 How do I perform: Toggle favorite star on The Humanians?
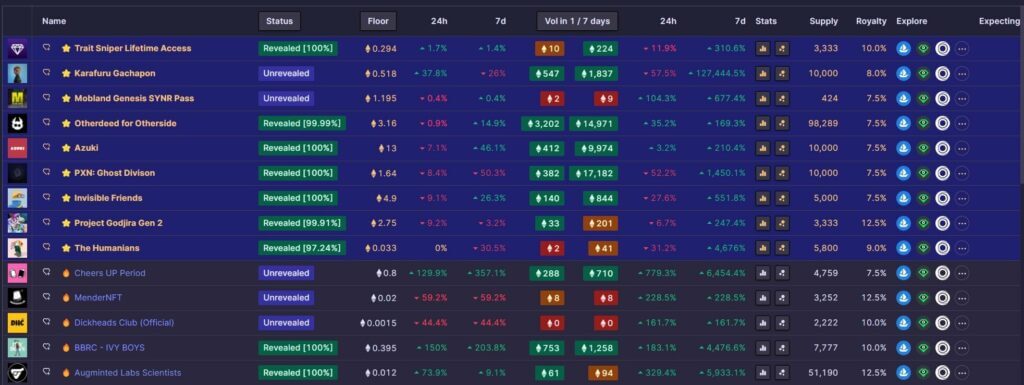click(66, 248)
